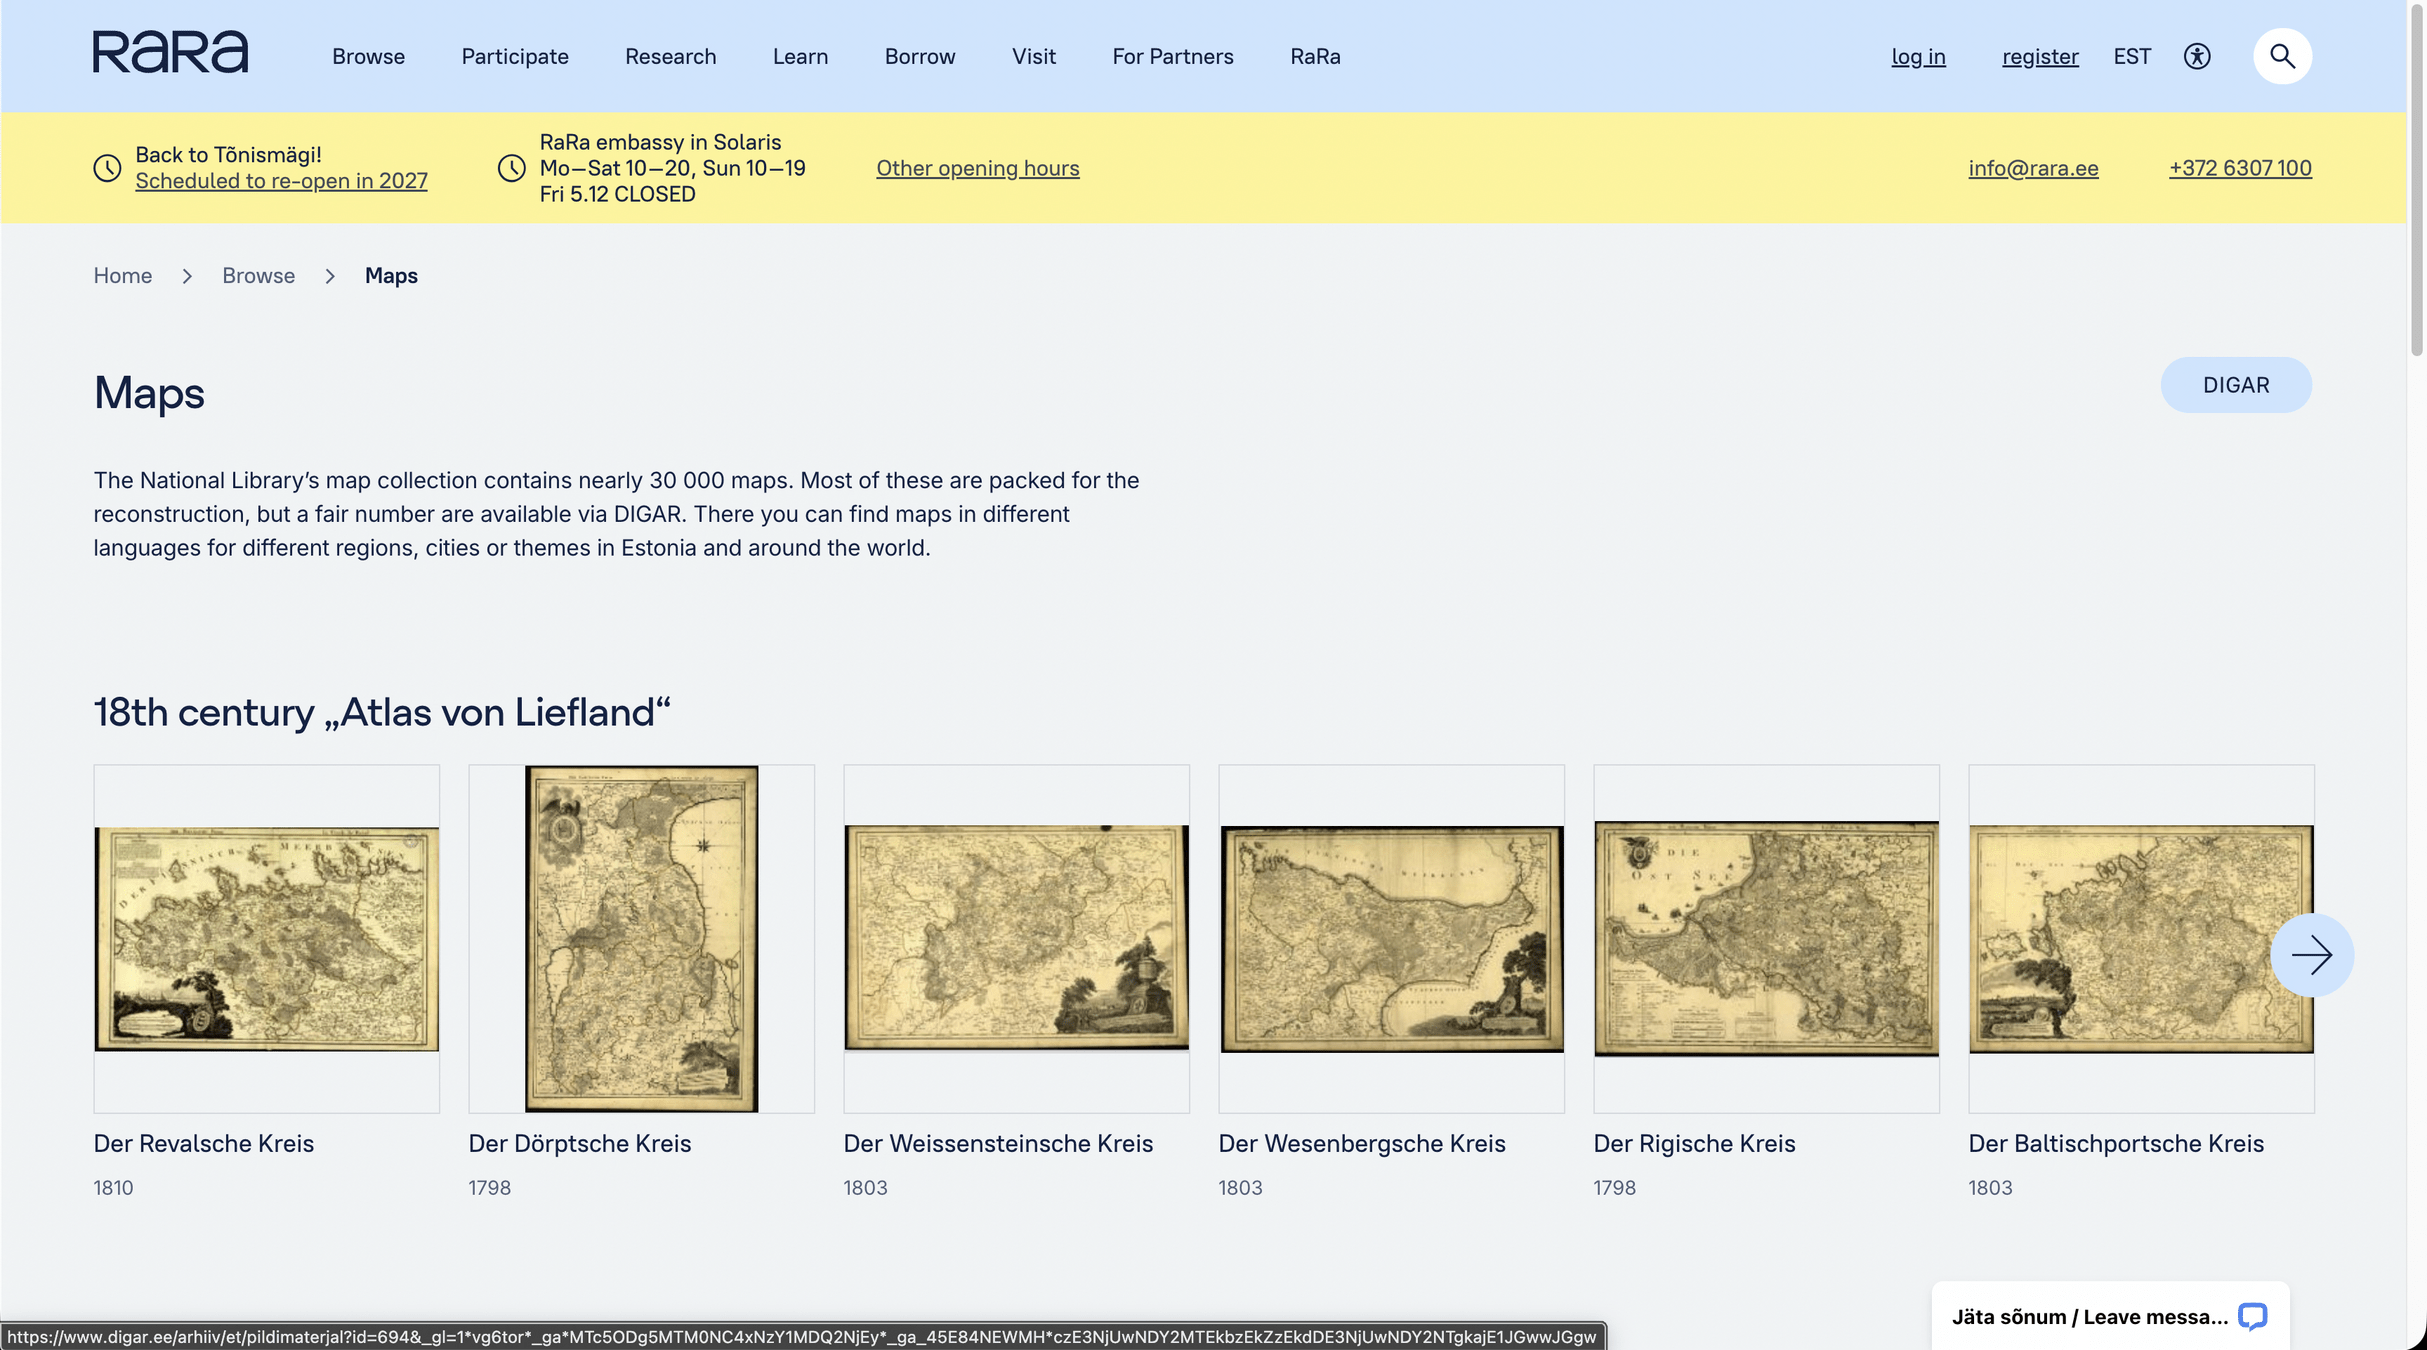The width and height of the screenshot is (2427, 1350).
Task: Open the accessibility options icon
Action: point(2196,56)
